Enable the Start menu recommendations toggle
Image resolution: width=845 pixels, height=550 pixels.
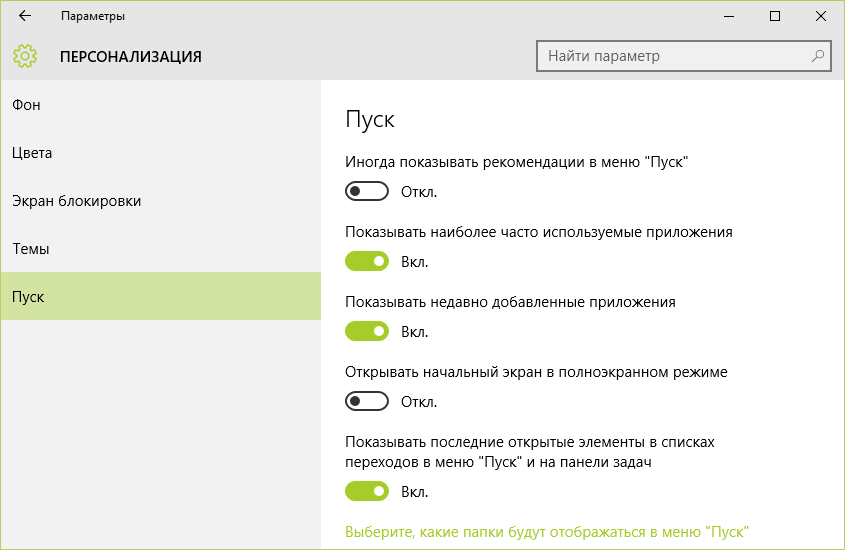click(366, 191)
